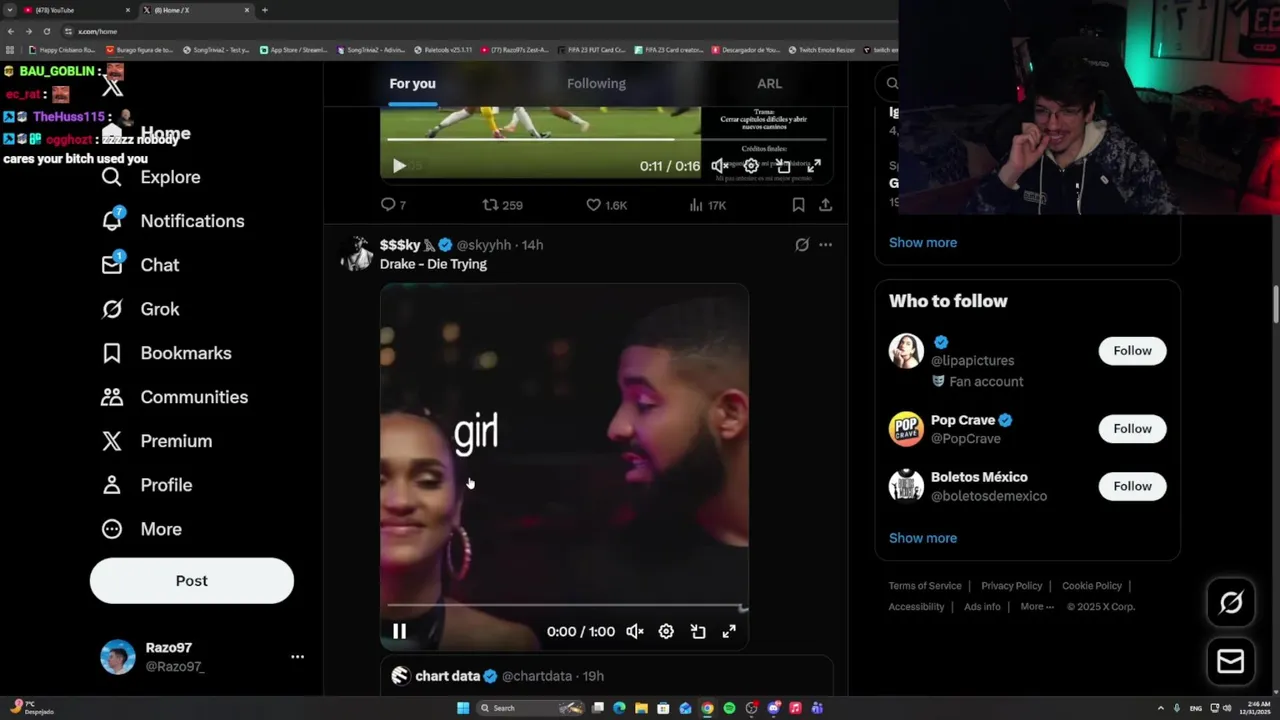Screen dimensions: 1280x720
Task: Toggle picture-in-picture on top soccer video
Action: [783, 166]
